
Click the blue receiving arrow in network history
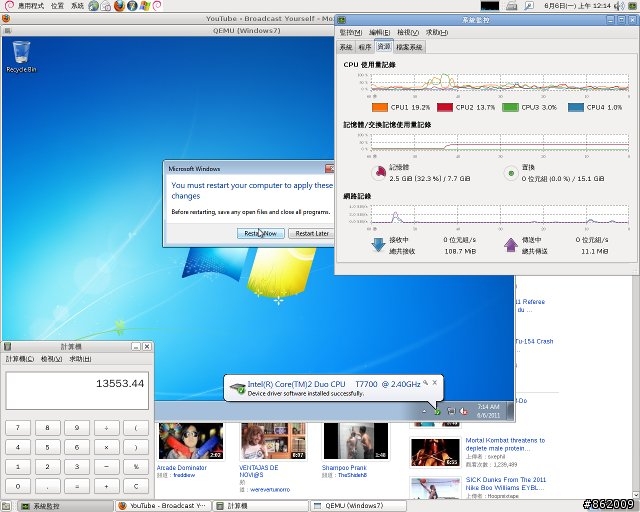point(378,245)
